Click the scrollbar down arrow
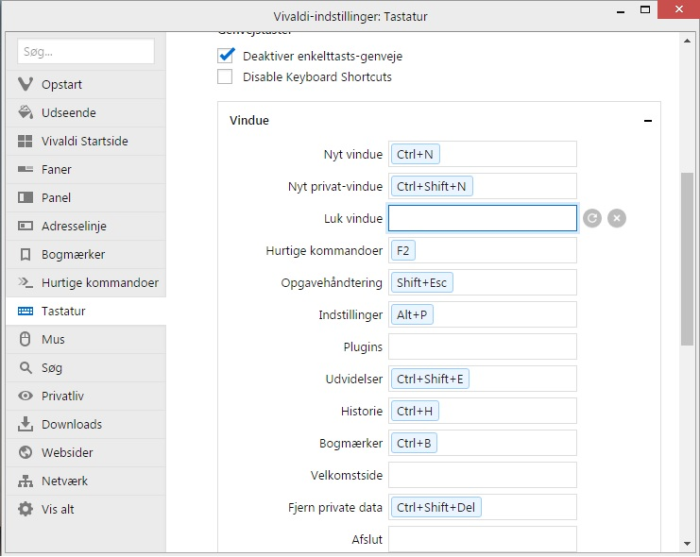700x557 pixels. [x=687, y=544]
